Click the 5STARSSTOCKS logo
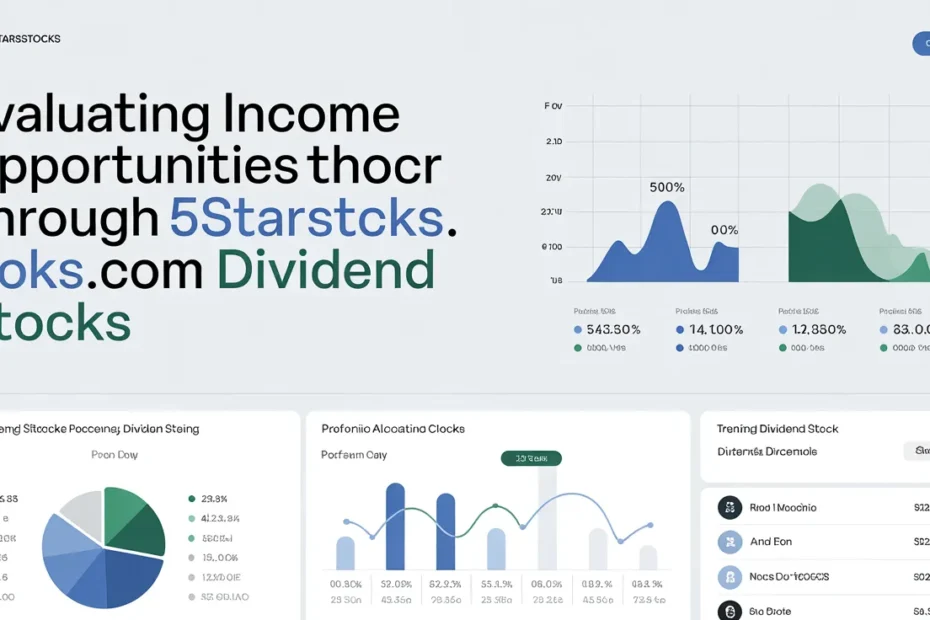The width and height of the screenshot is (930, 620). coord(30,38)
